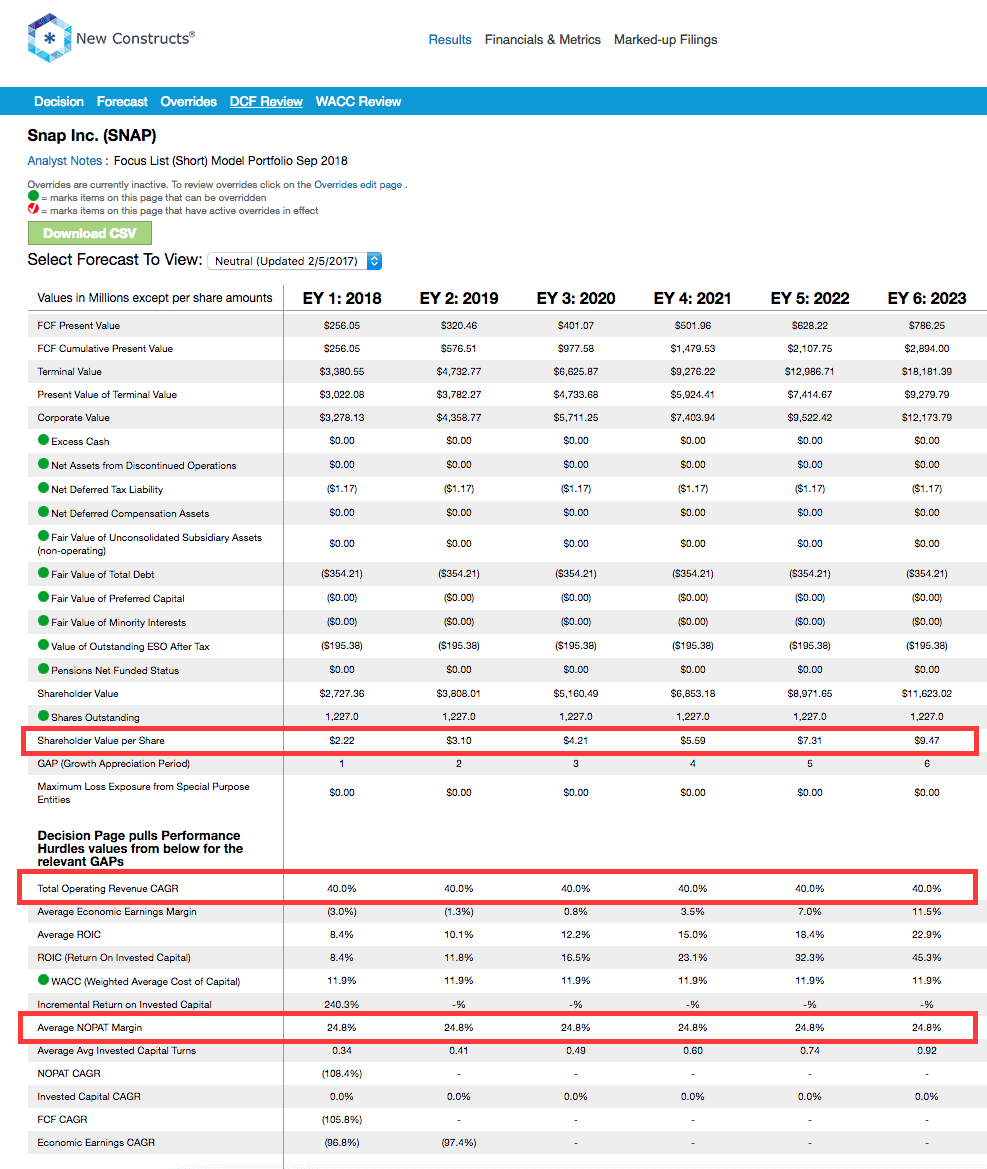Viewport: 987px width, 1169px height.
Task: Click the Total Operating Revenue CAGR label
Action: tap(108, 889)
